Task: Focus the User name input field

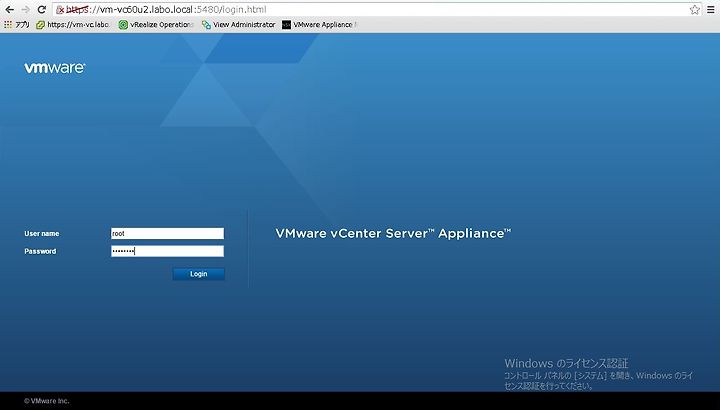Action: click(167, 233)
